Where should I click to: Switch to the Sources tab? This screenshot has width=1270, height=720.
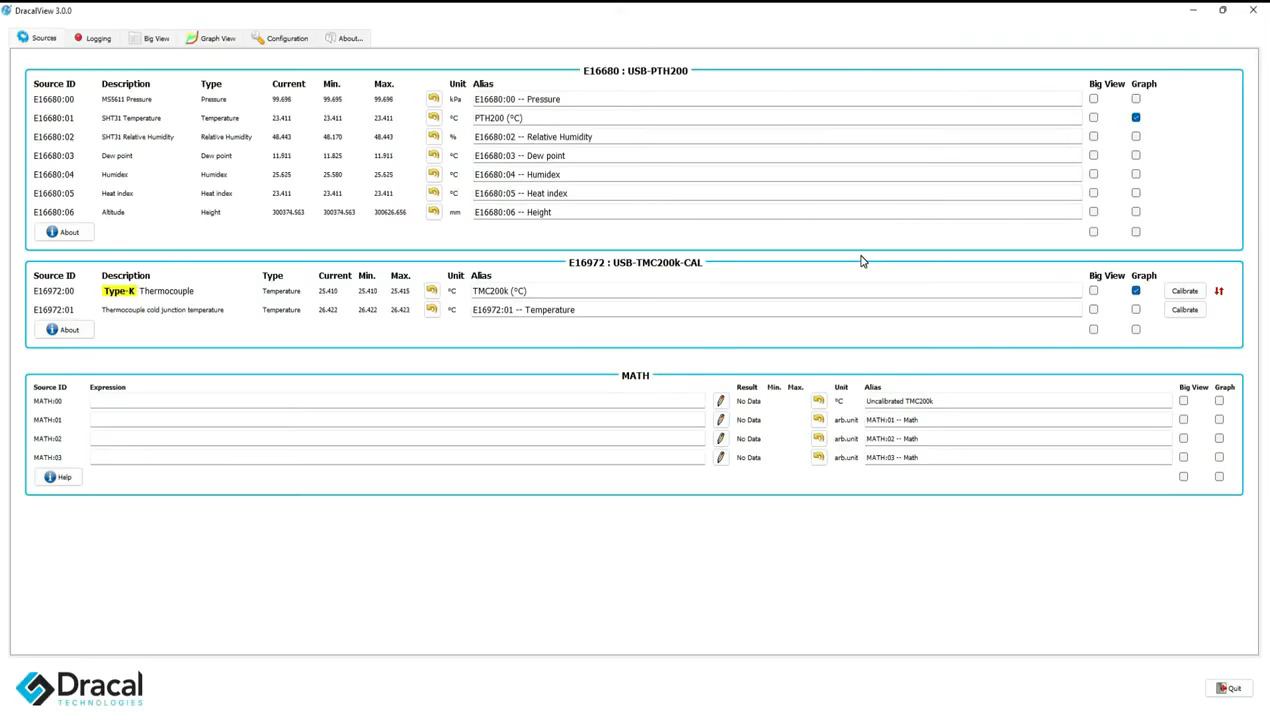point(37,38)
